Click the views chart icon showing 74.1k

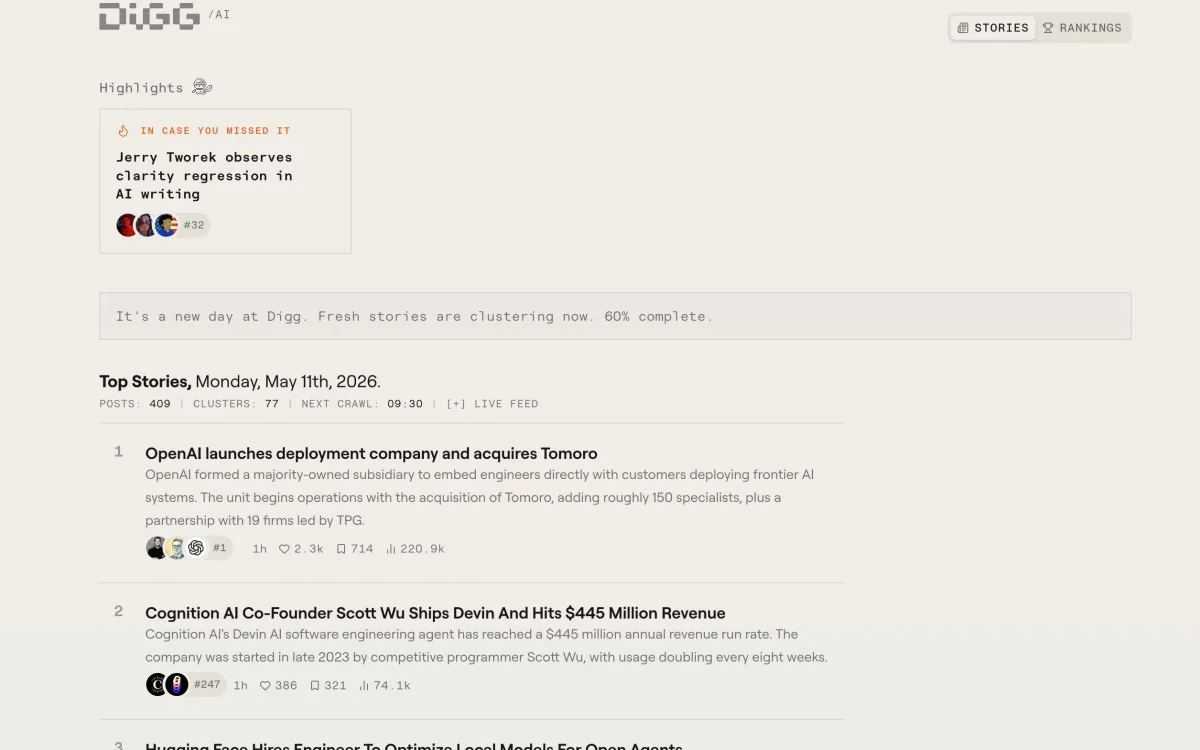click(x=364, y=686)
